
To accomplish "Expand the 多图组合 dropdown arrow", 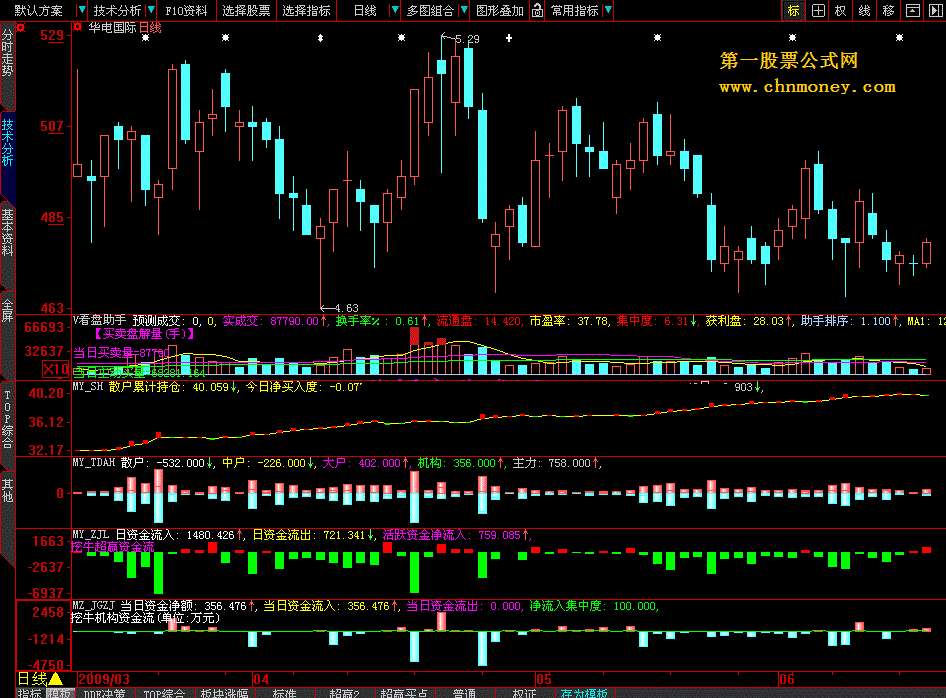I will coord(464,10).
